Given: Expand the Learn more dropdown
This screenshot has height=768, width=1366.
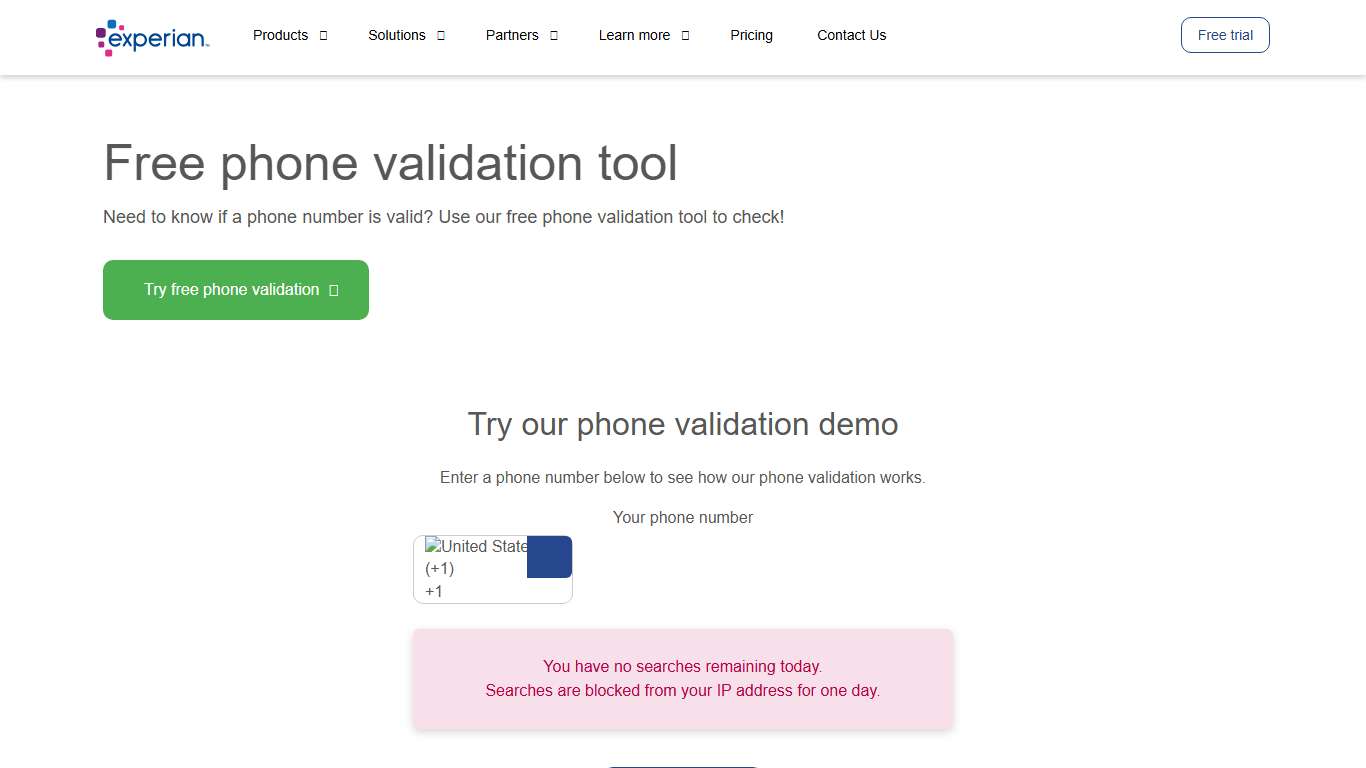Looking at the screenshot, I should [633, 35].
